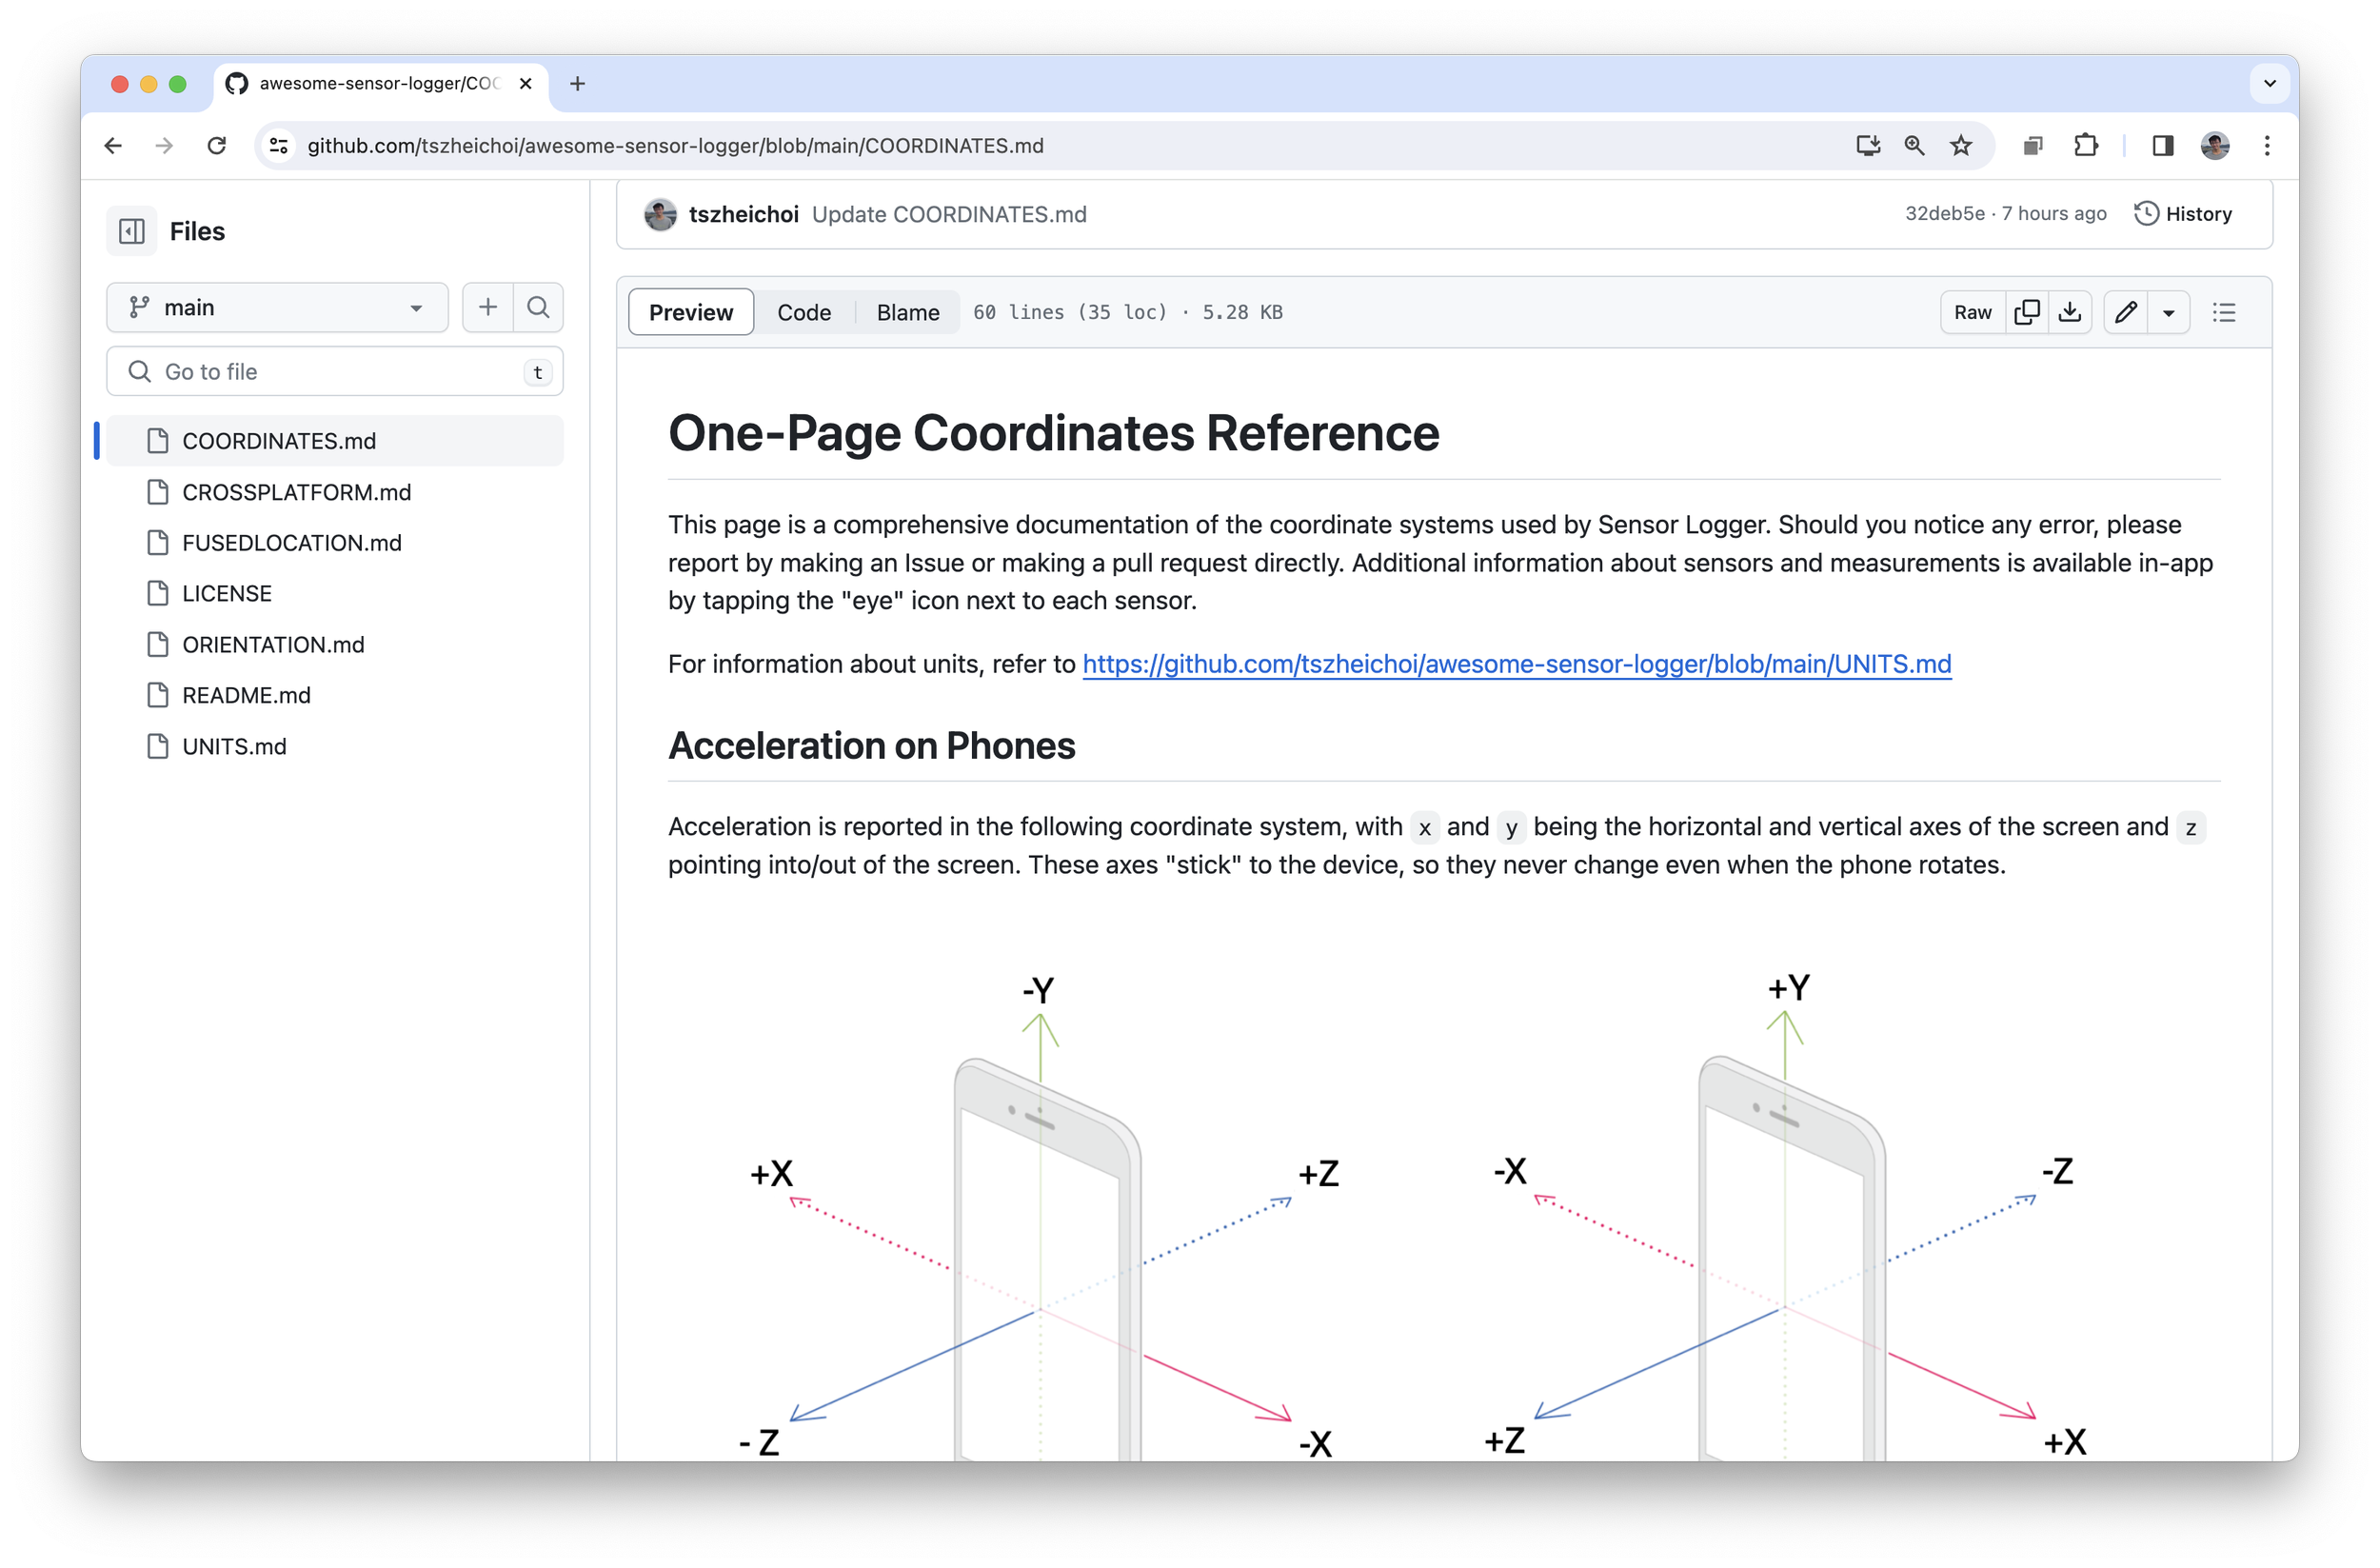Click the download file icon

[2072, 311]
